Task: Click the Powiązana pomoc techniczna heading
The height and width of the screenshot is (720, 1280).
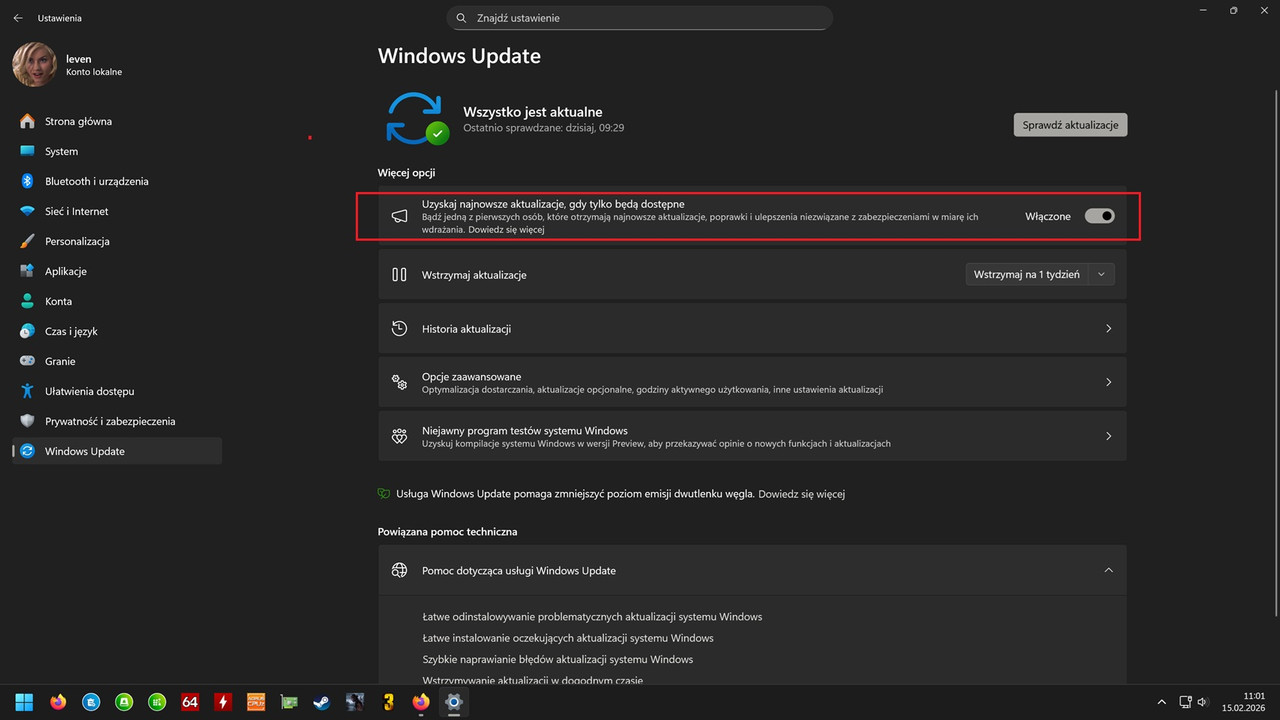Action: pos(448,532)
